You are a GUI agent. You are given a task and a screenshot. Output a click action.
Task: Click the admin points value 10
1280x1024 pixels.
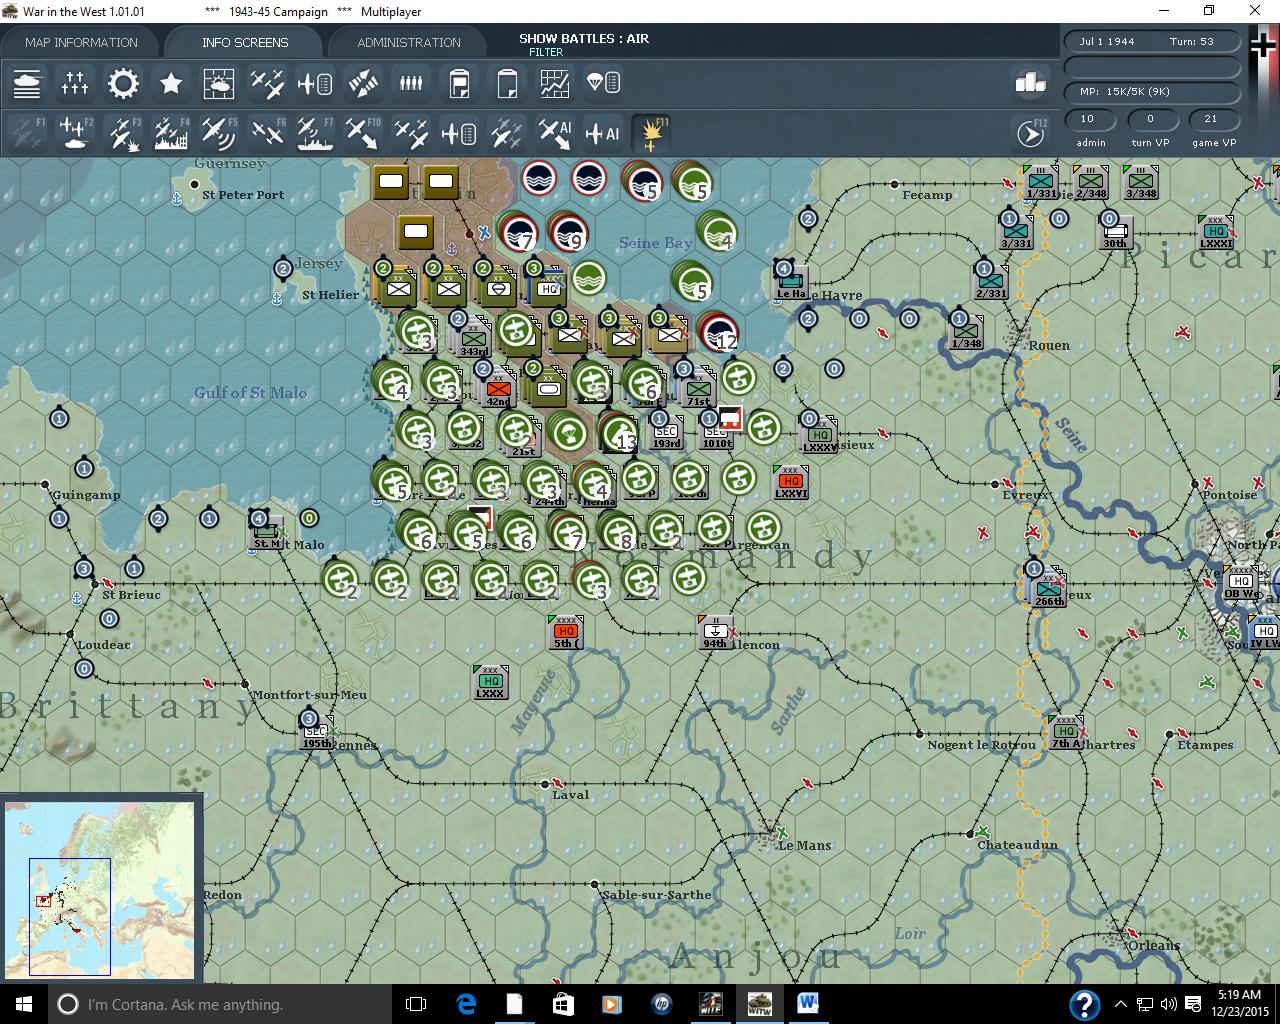(x=1087, y=119)
